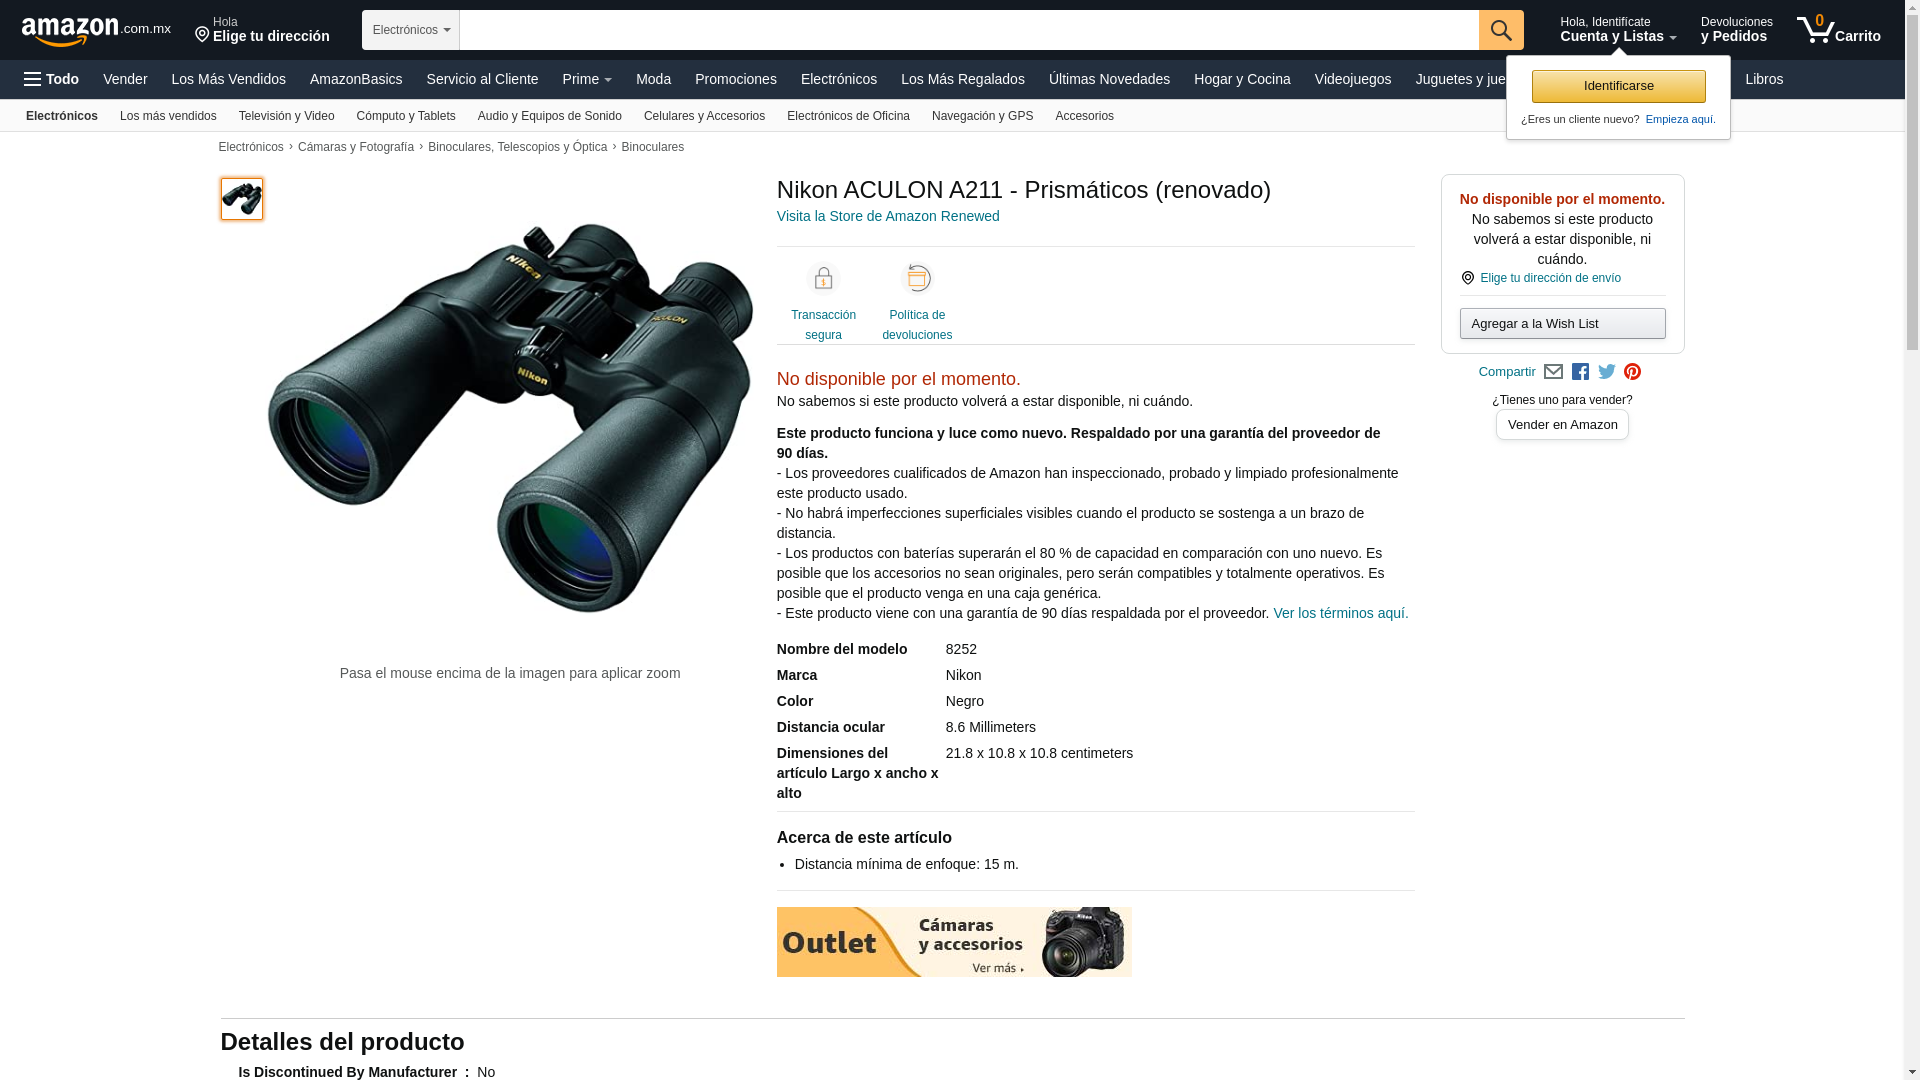Viewport: 1920px width, 1080px height.
Task: Open the Todo hamburger menu
Action: coord(51,79)
